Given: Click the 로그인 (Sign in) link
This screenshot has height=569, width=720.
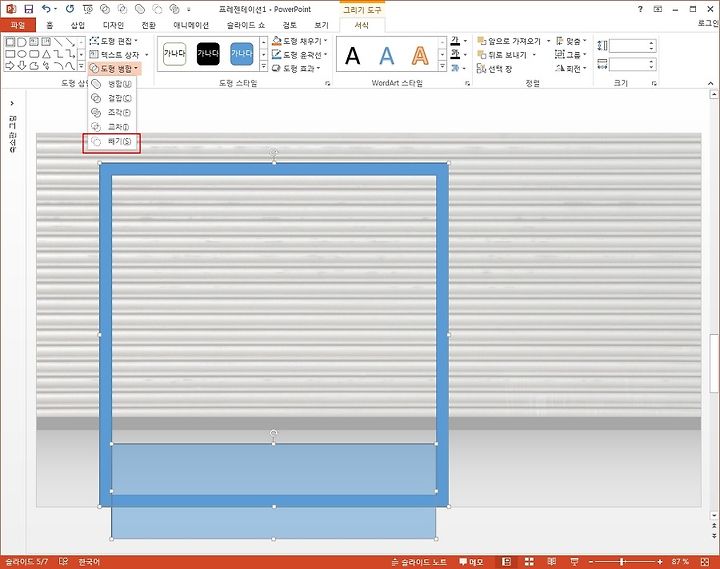Looking at the screenshot, I should (x=708, y=23).
